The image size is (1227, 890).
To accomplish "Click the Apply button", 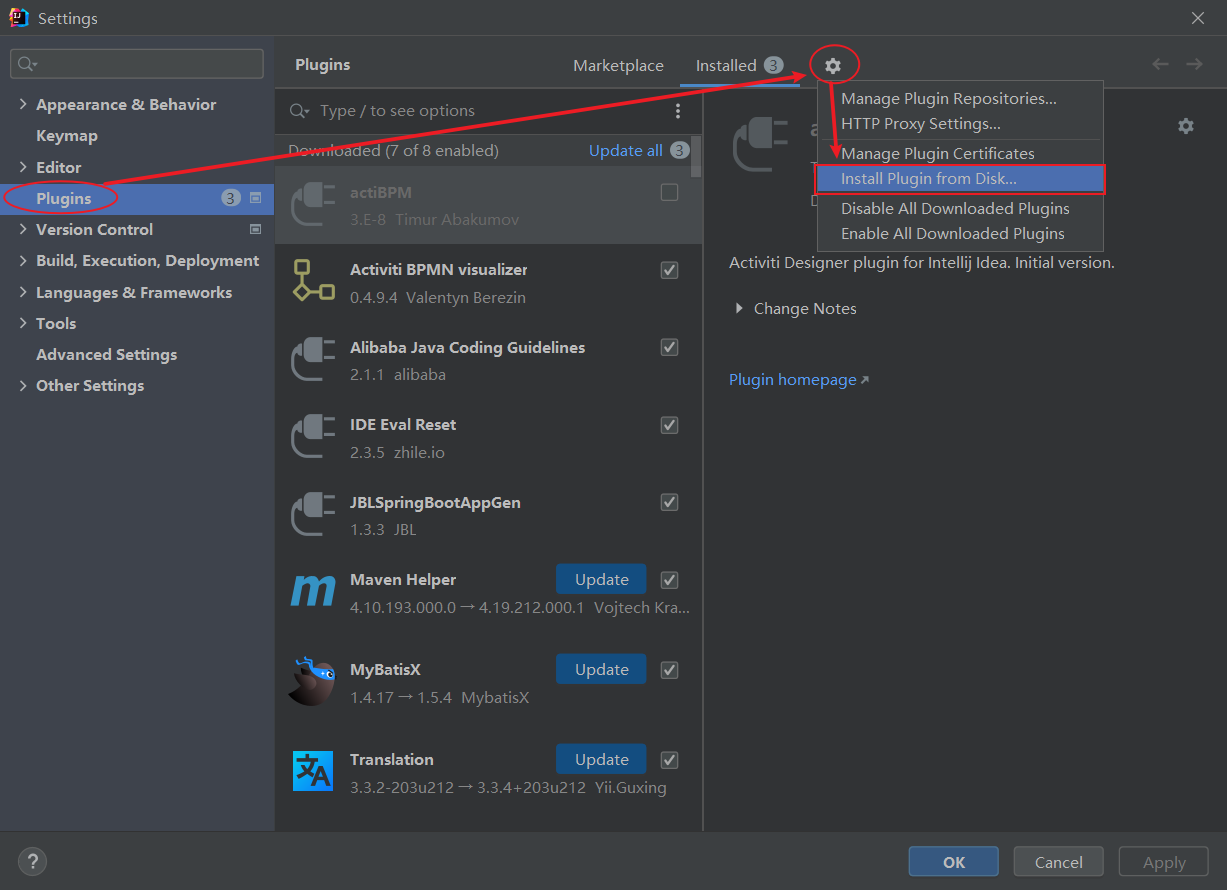I will pos(1164,862).
